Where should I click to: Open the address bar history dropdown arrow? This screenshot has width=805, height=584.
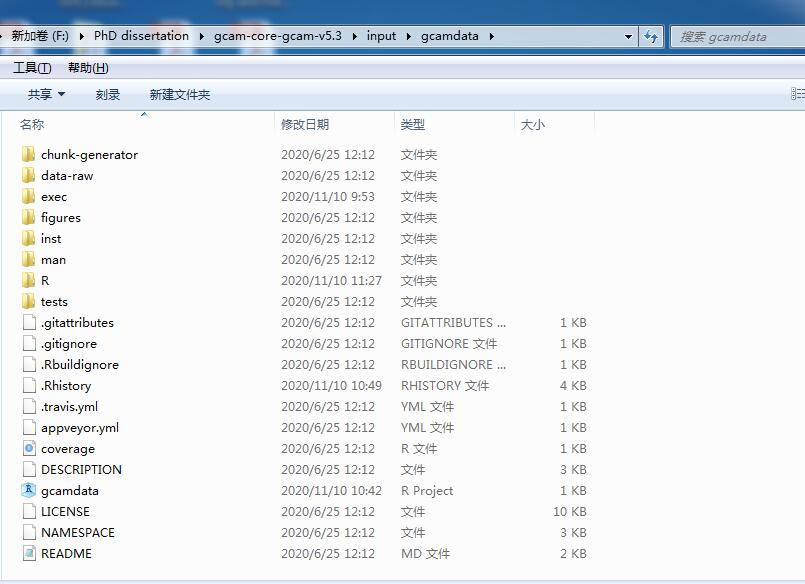pos(629,36)
